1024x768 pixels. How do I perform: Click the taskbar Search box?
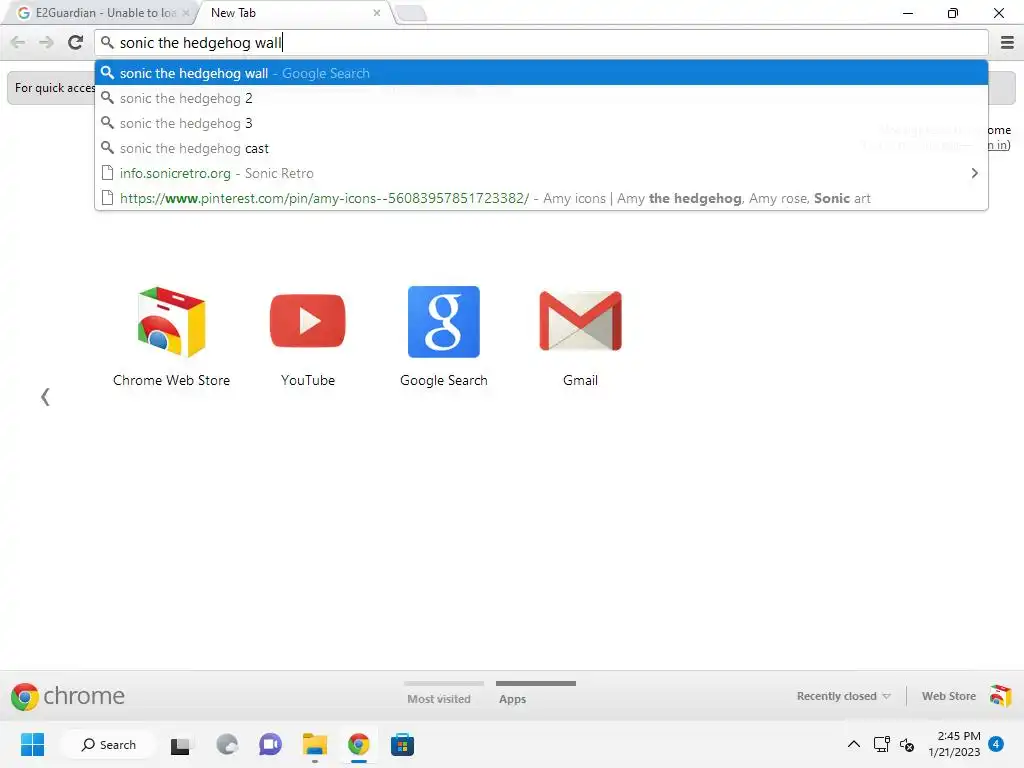pos(108,744)
